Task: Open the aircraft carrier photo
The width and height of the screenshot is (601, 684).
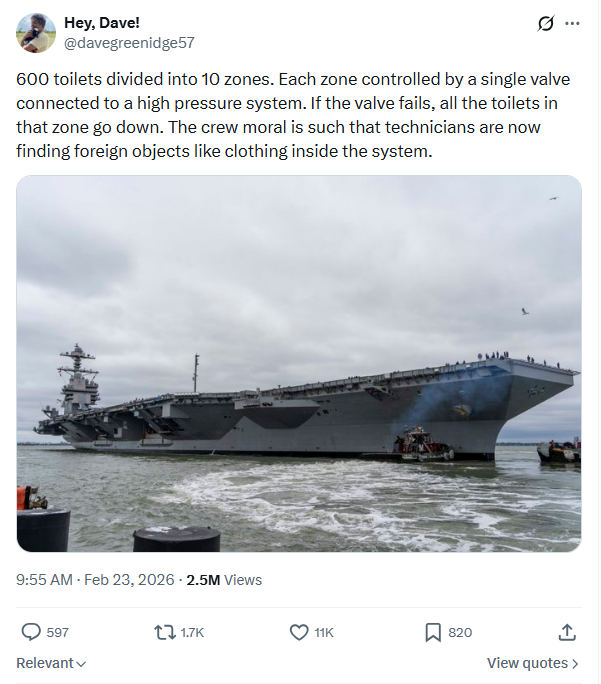Action: [x=299, y=364]
